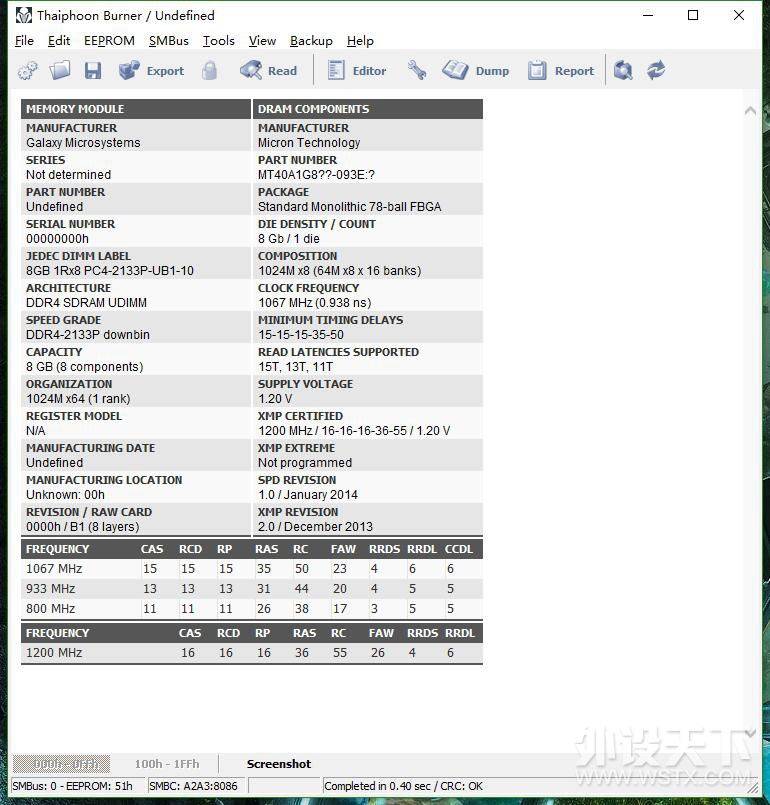Image resolution: width=770 pixels, height=805 pixels.
Task: Click '1024M x8 (64M x8 x 16 banks)'
Action: [x=339, y=271]
